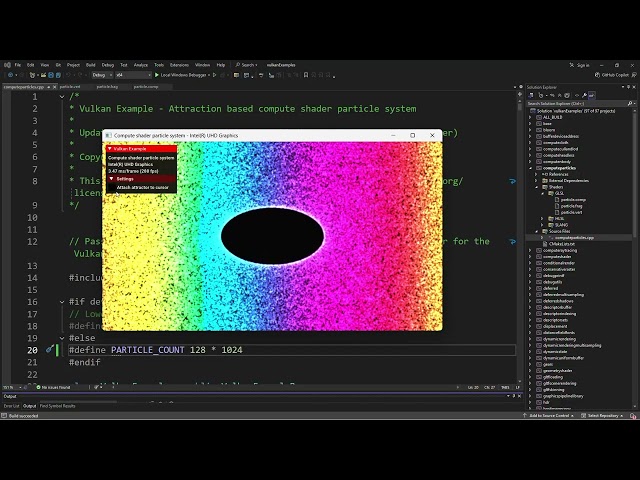Image resolution: width=640 pixels, height=480 pixels.
Task: Click the black ellipse in particle window
Action: click(273, 236)
